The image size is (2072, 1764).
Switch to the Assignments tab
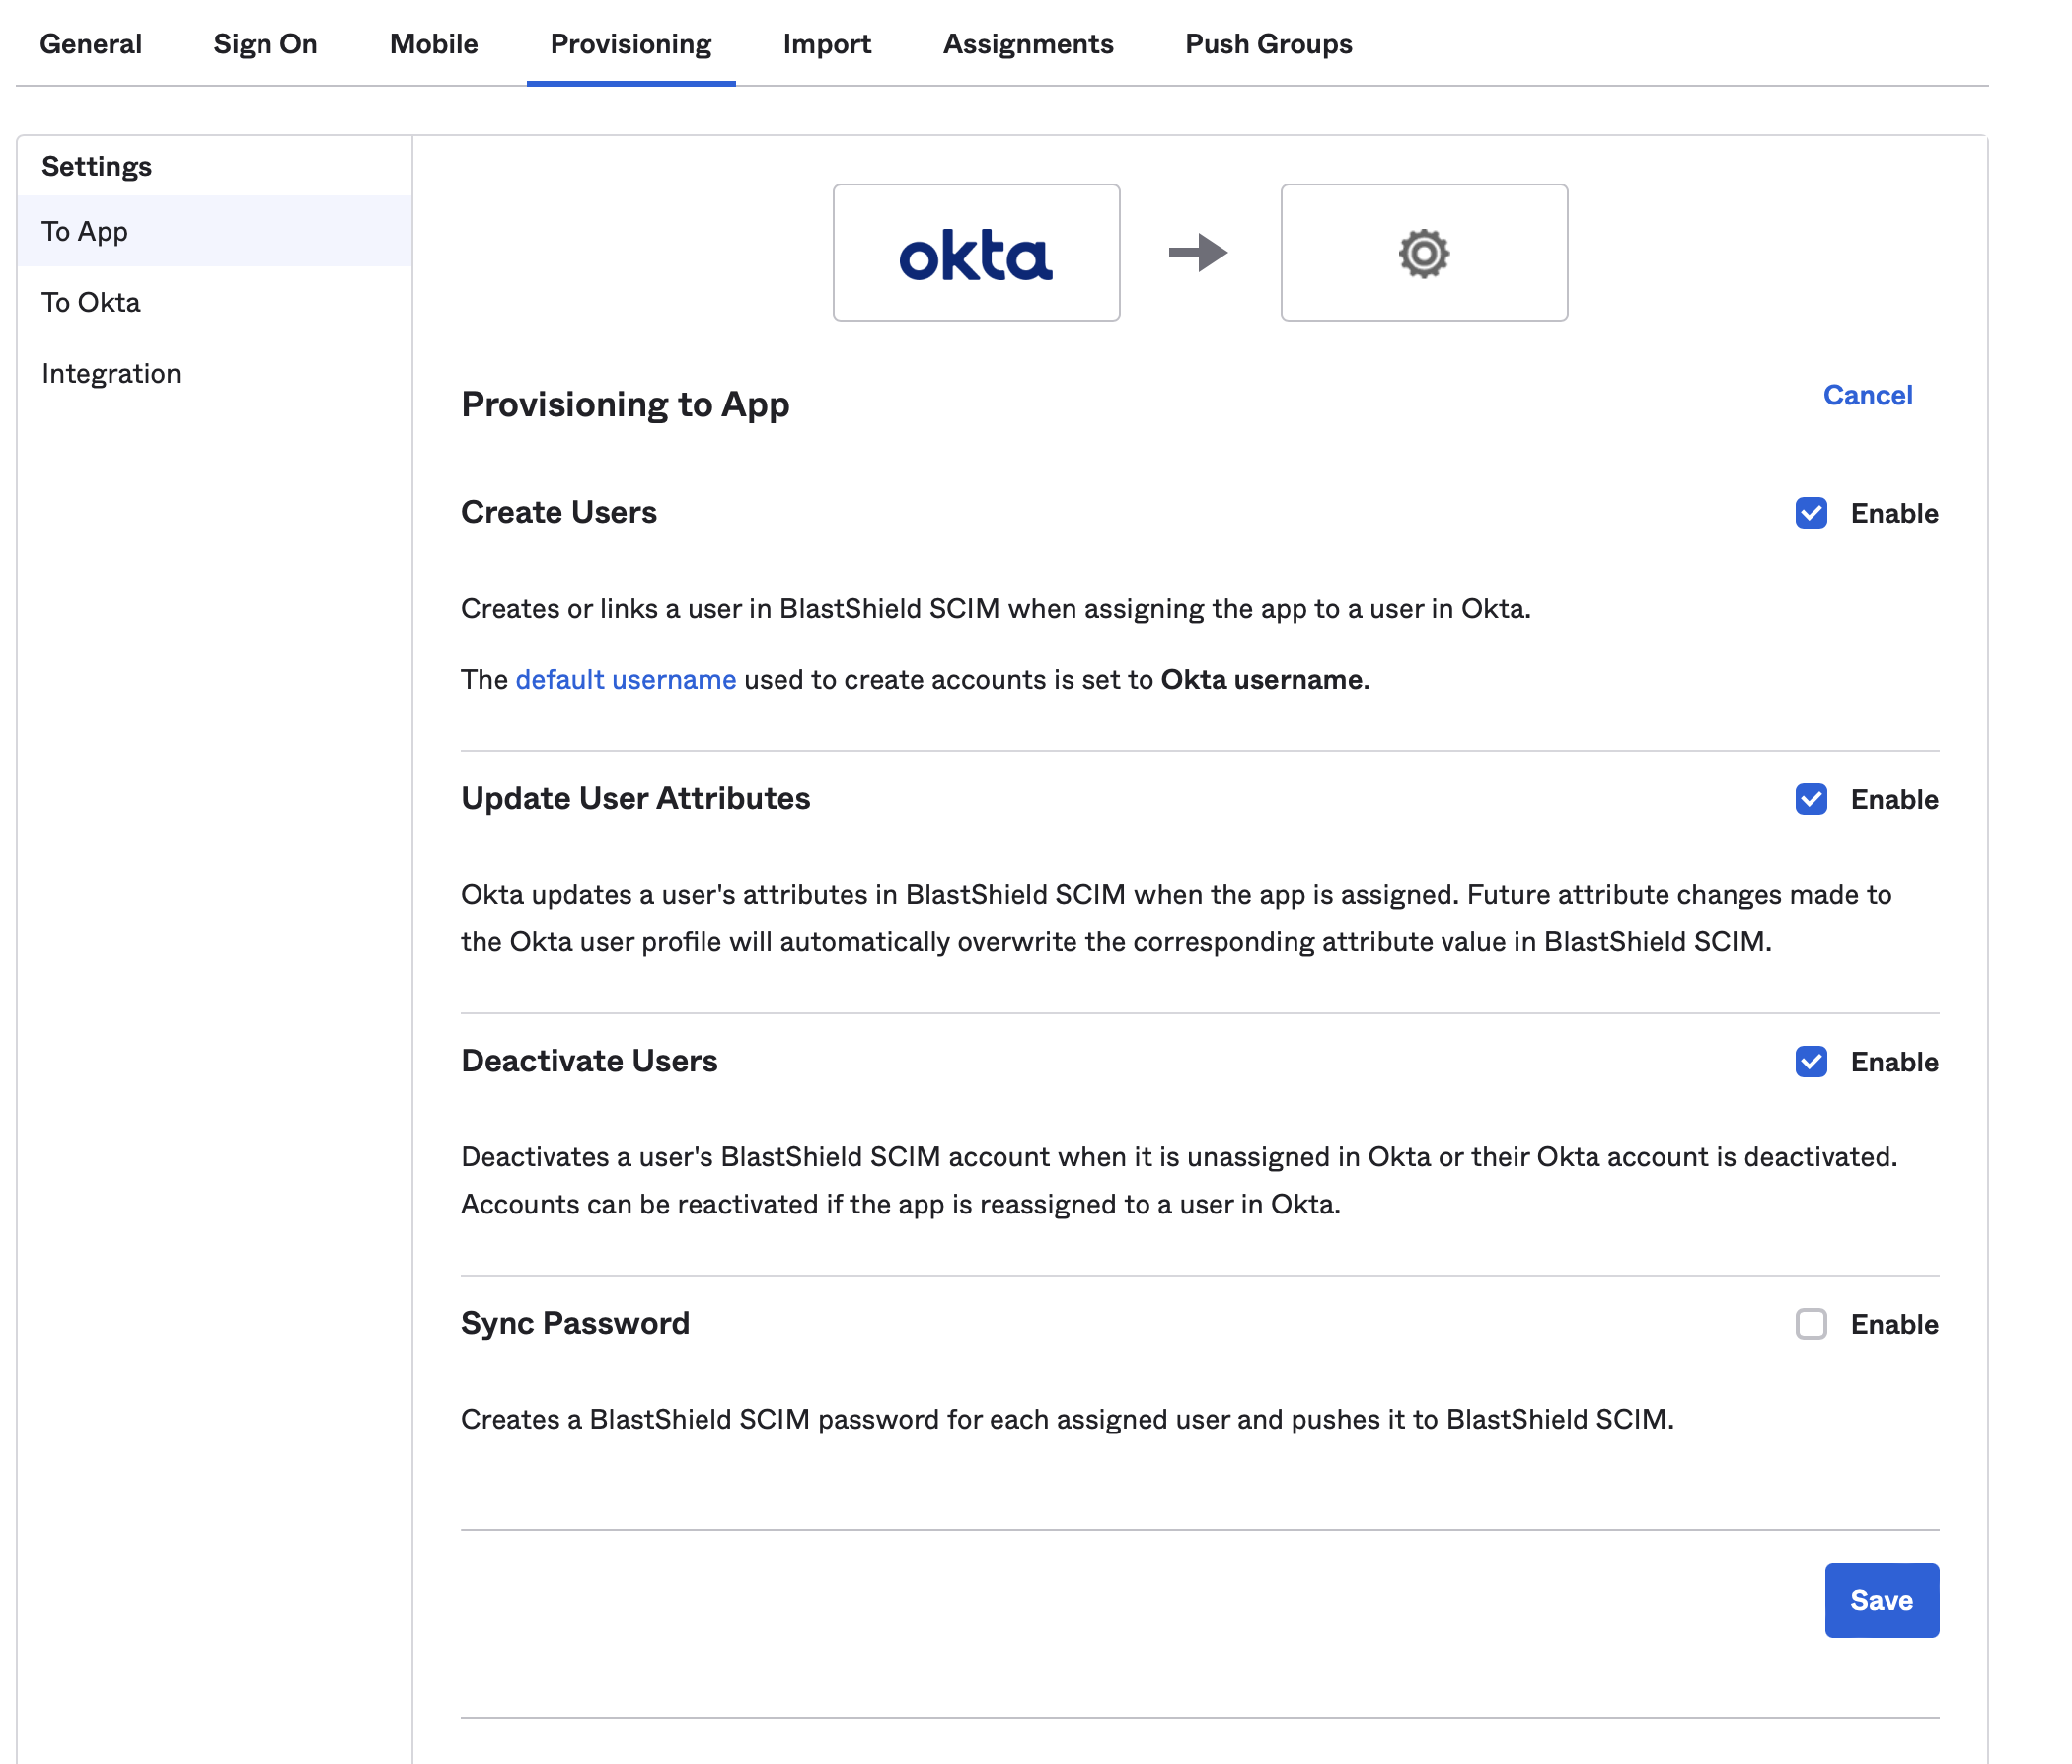pyautogui.click(x=1028, y=44)
